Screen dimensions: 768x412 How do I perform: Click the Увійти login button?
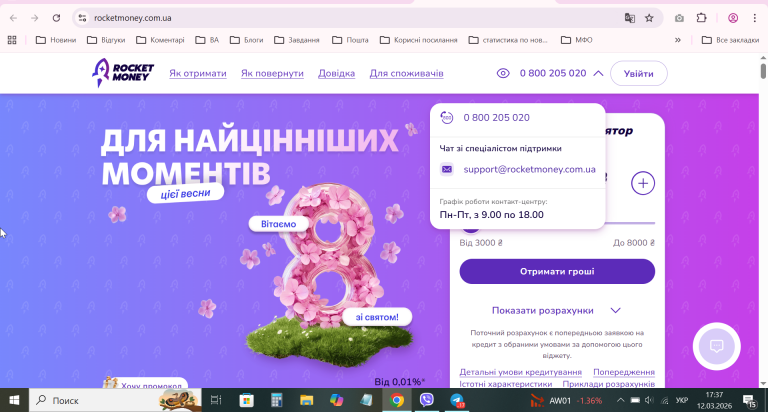[639, 73]
